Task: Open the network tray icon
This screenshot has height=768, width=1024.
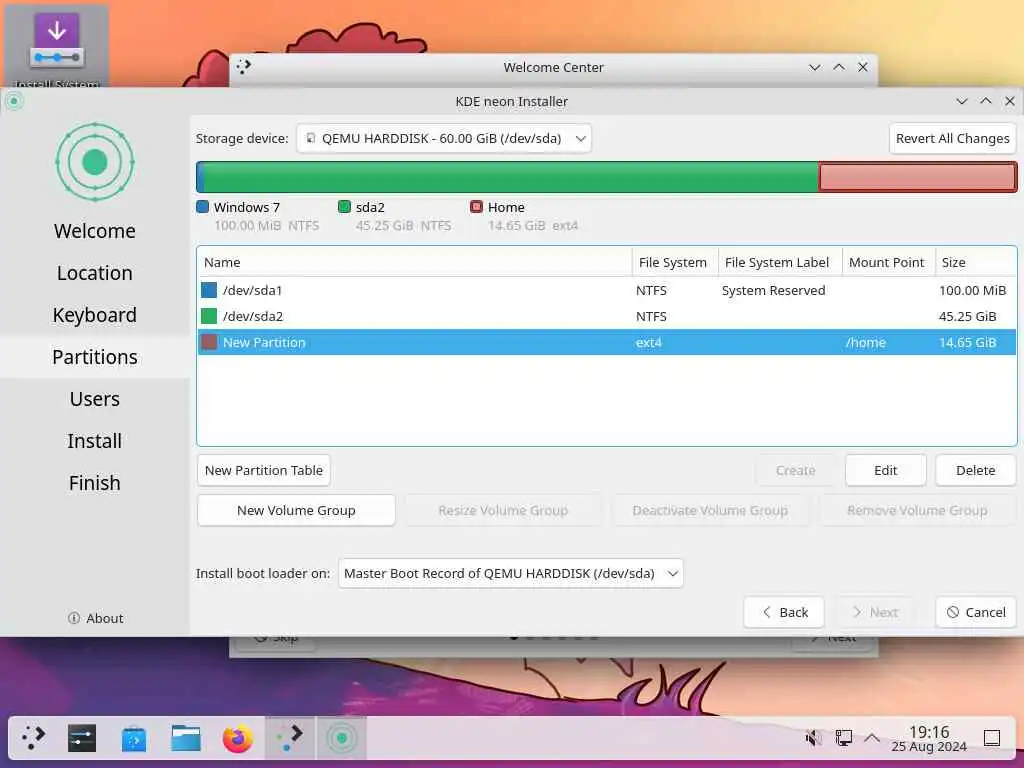Action: click(x=843, y=738)
